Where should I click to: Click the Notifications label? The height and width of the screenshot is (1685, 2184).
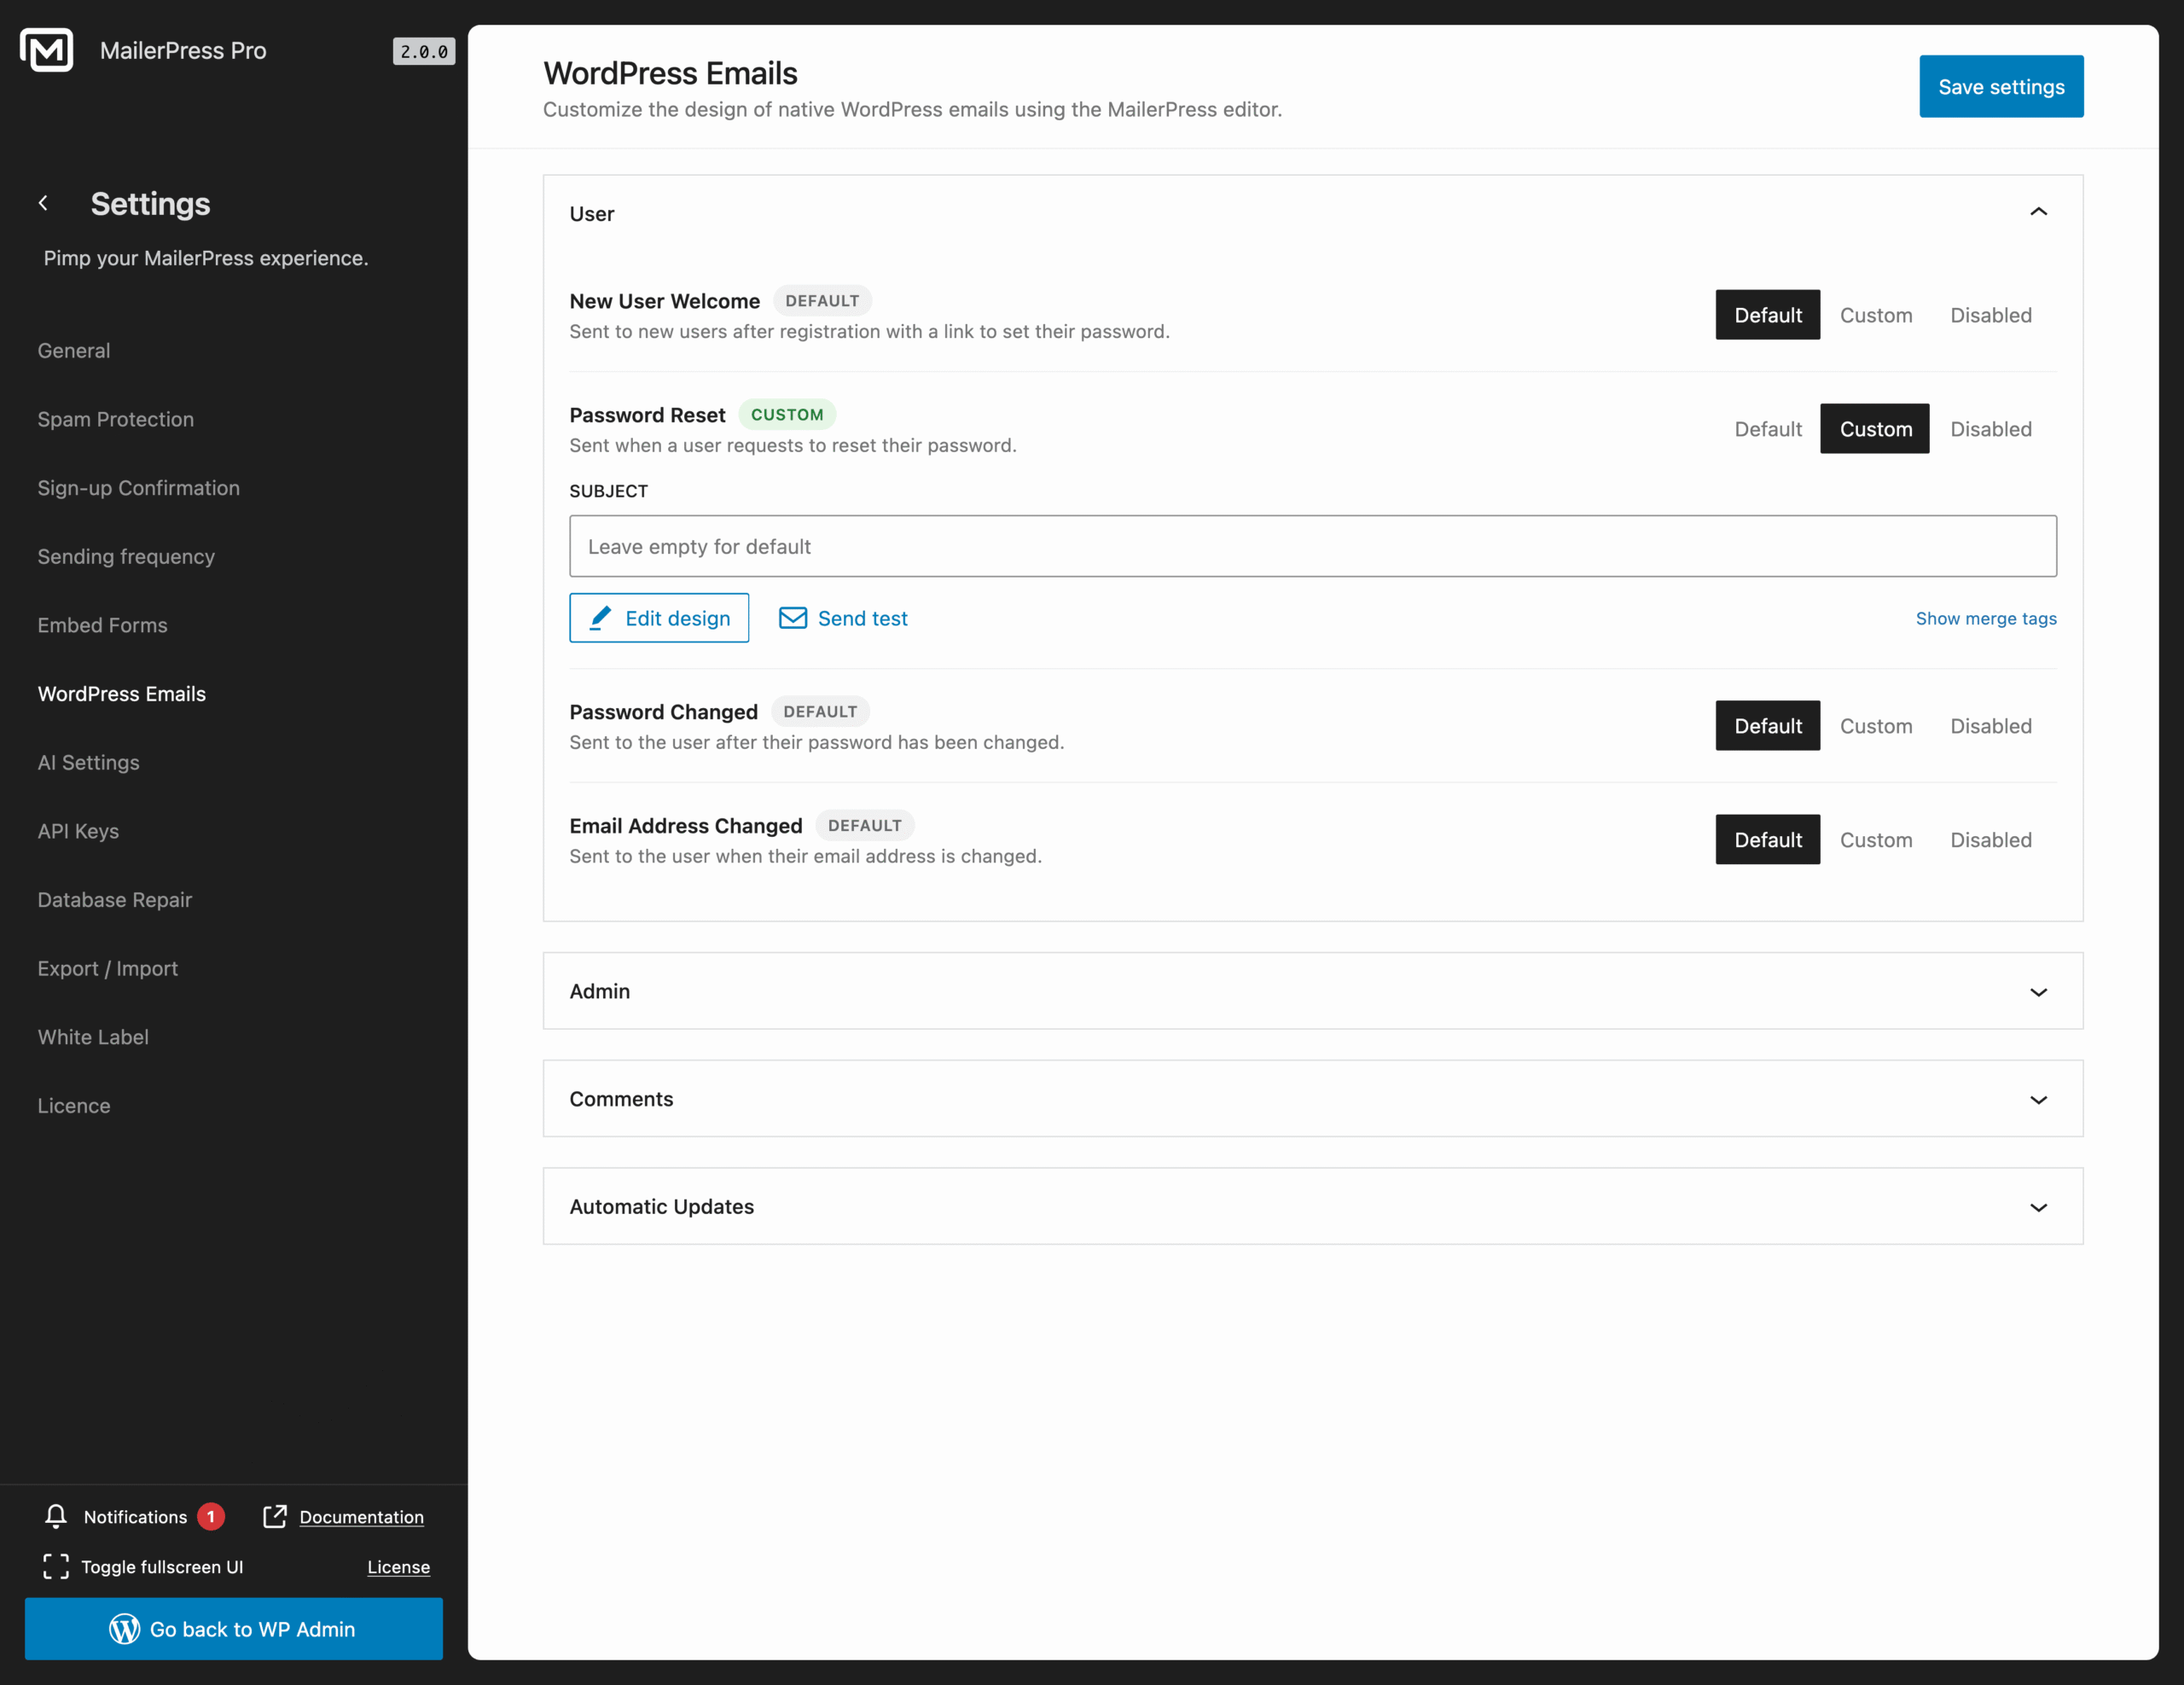[135, 1517]
